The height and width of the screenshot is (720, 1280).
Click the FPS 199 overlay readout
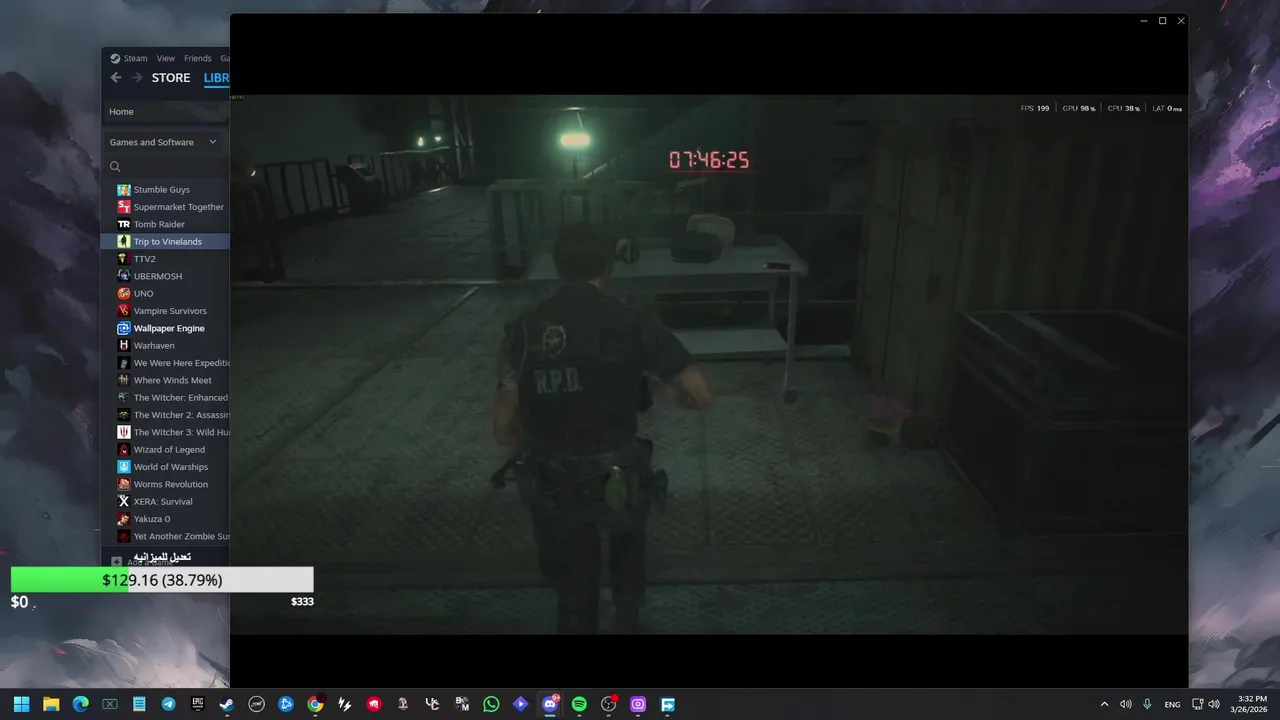[1035, 108]
